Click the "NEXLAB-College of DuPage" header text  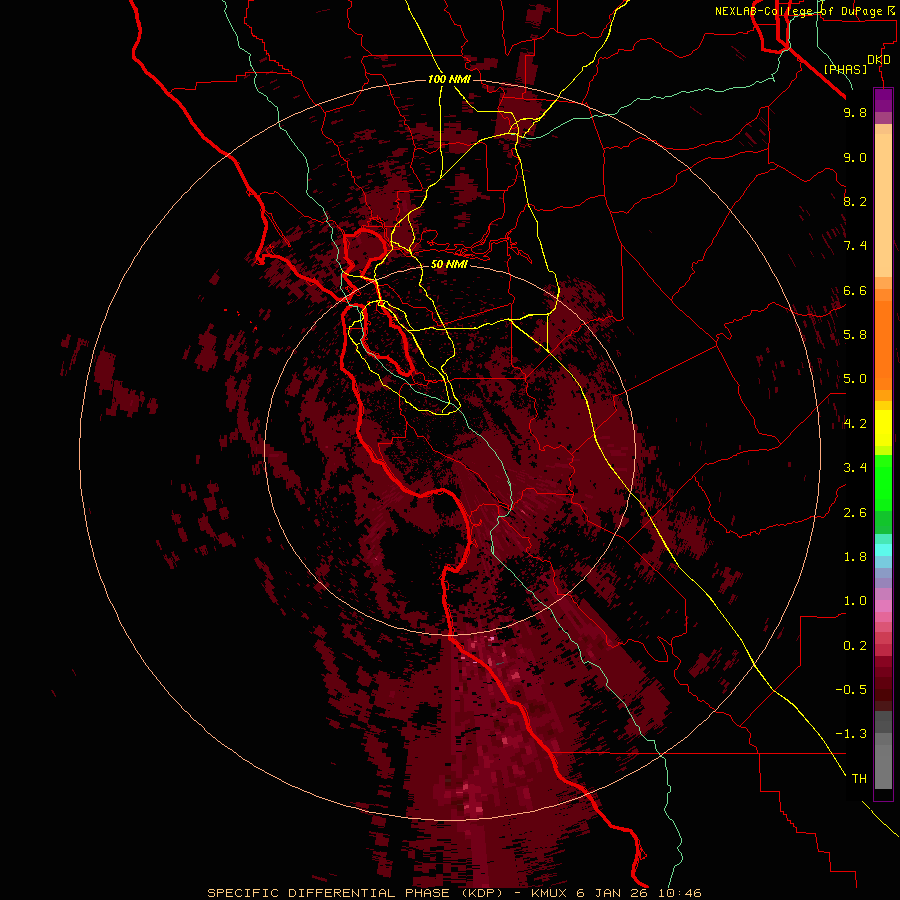click(798, 11)
